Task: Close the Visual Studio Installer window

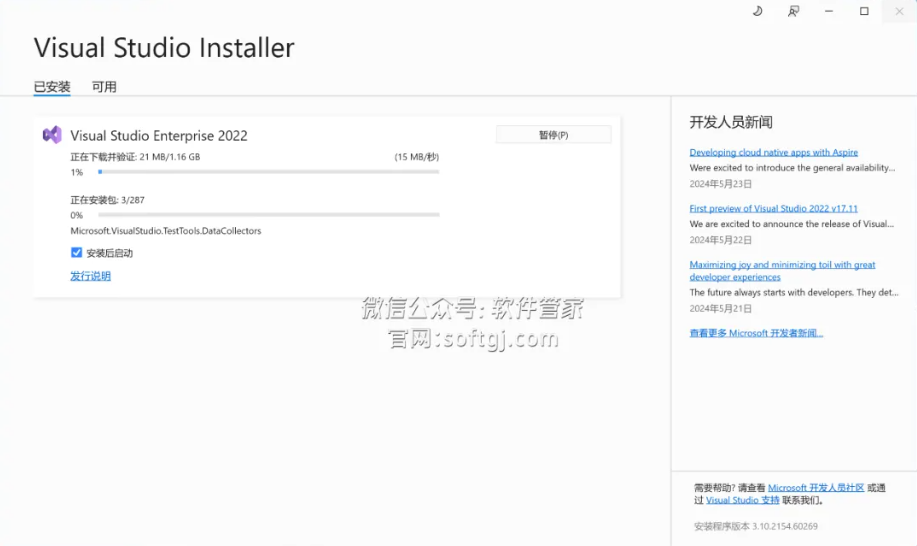Action: click(x=899, y=11)
